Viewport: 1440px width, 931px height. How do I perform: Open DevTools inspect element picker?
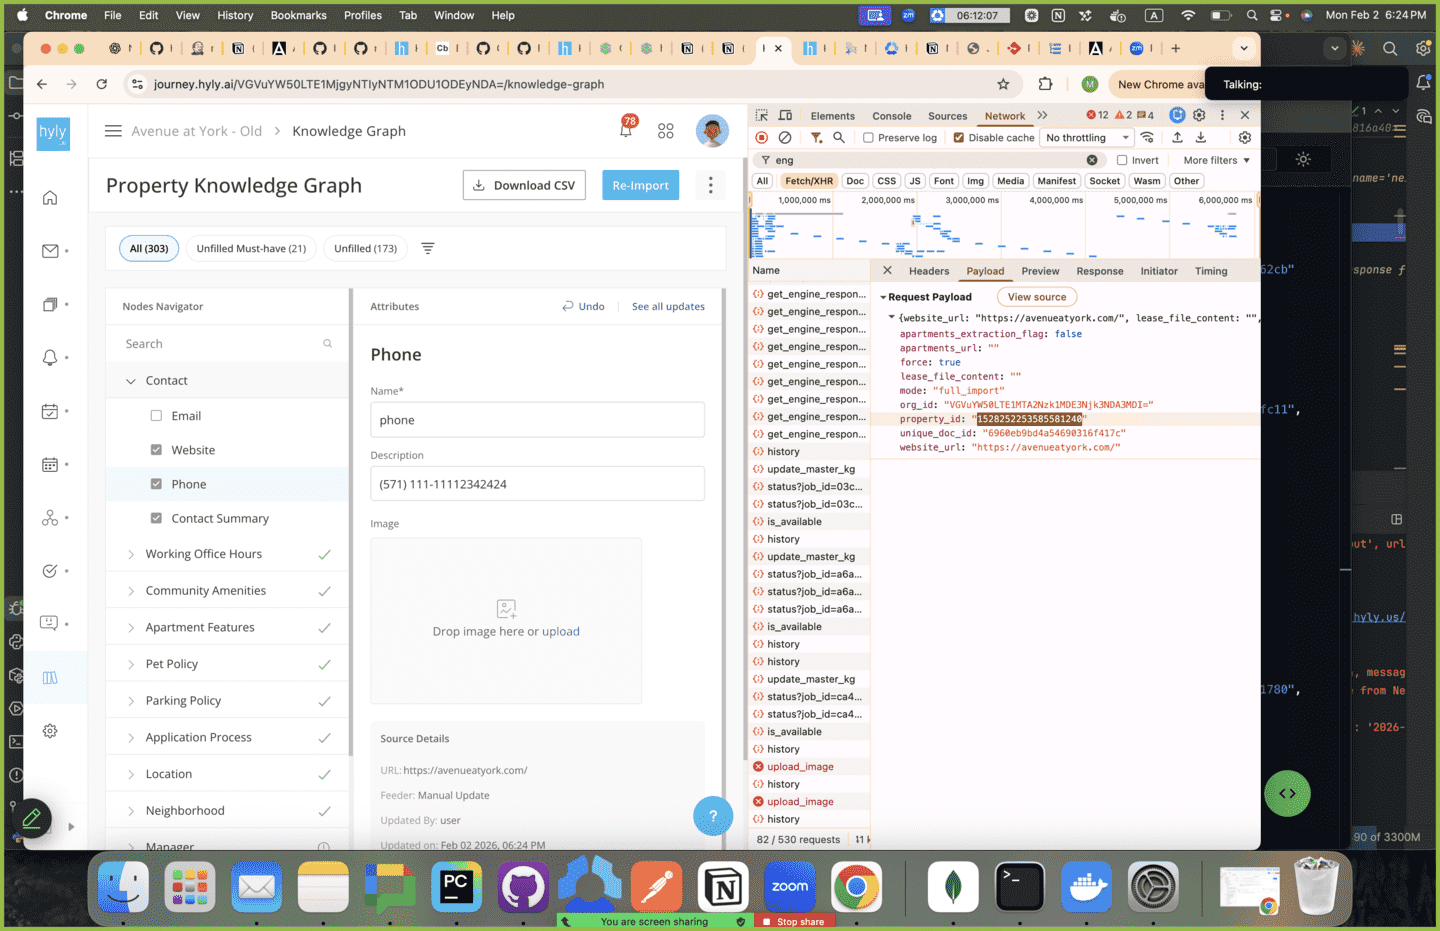(x=762, y=116)
